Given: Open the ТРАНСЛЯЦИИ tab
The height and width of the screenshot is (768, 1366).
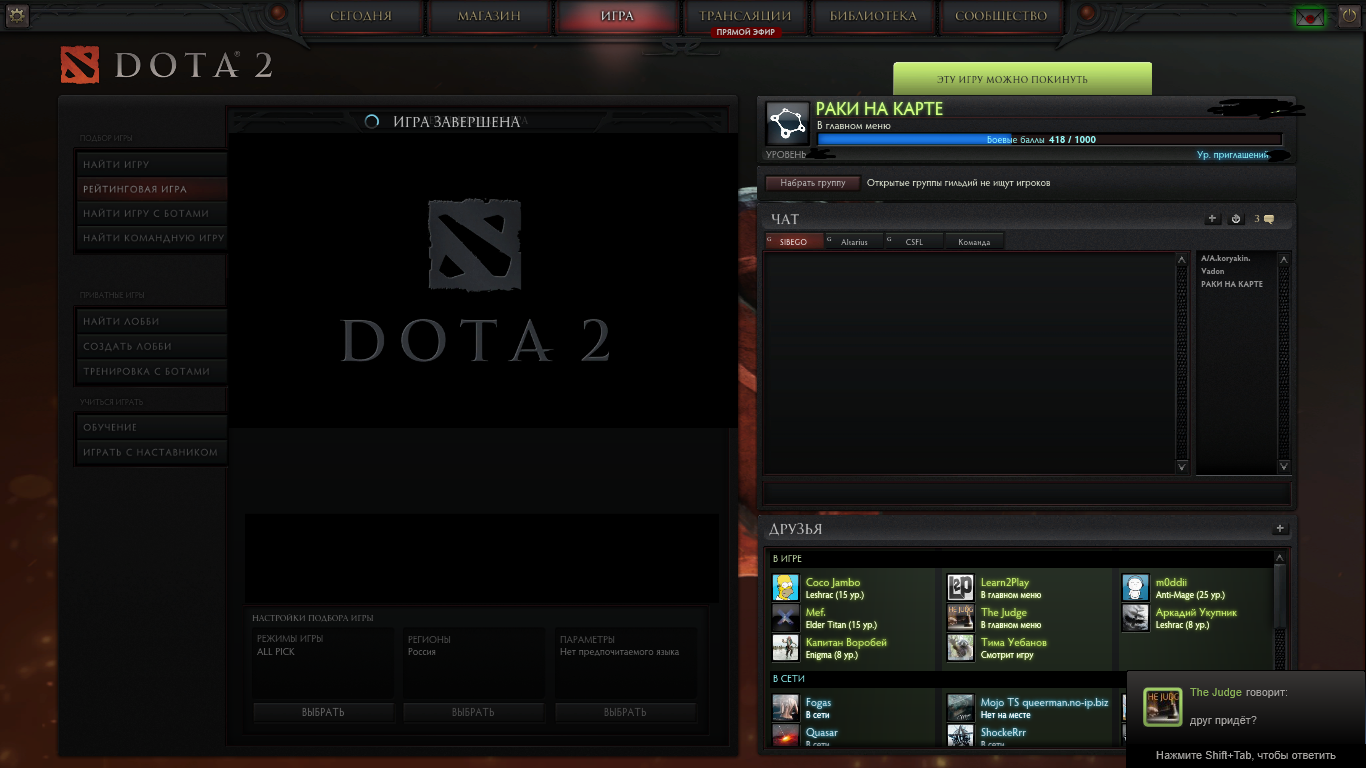Looking at the screenshot, I should pos(745,16).
